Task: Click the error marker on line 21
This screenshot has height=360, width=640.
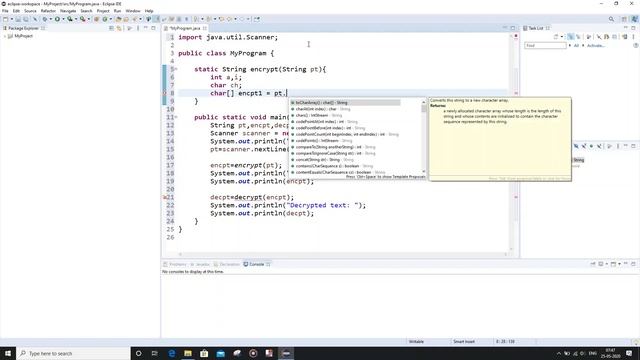Action: point(165,197)
